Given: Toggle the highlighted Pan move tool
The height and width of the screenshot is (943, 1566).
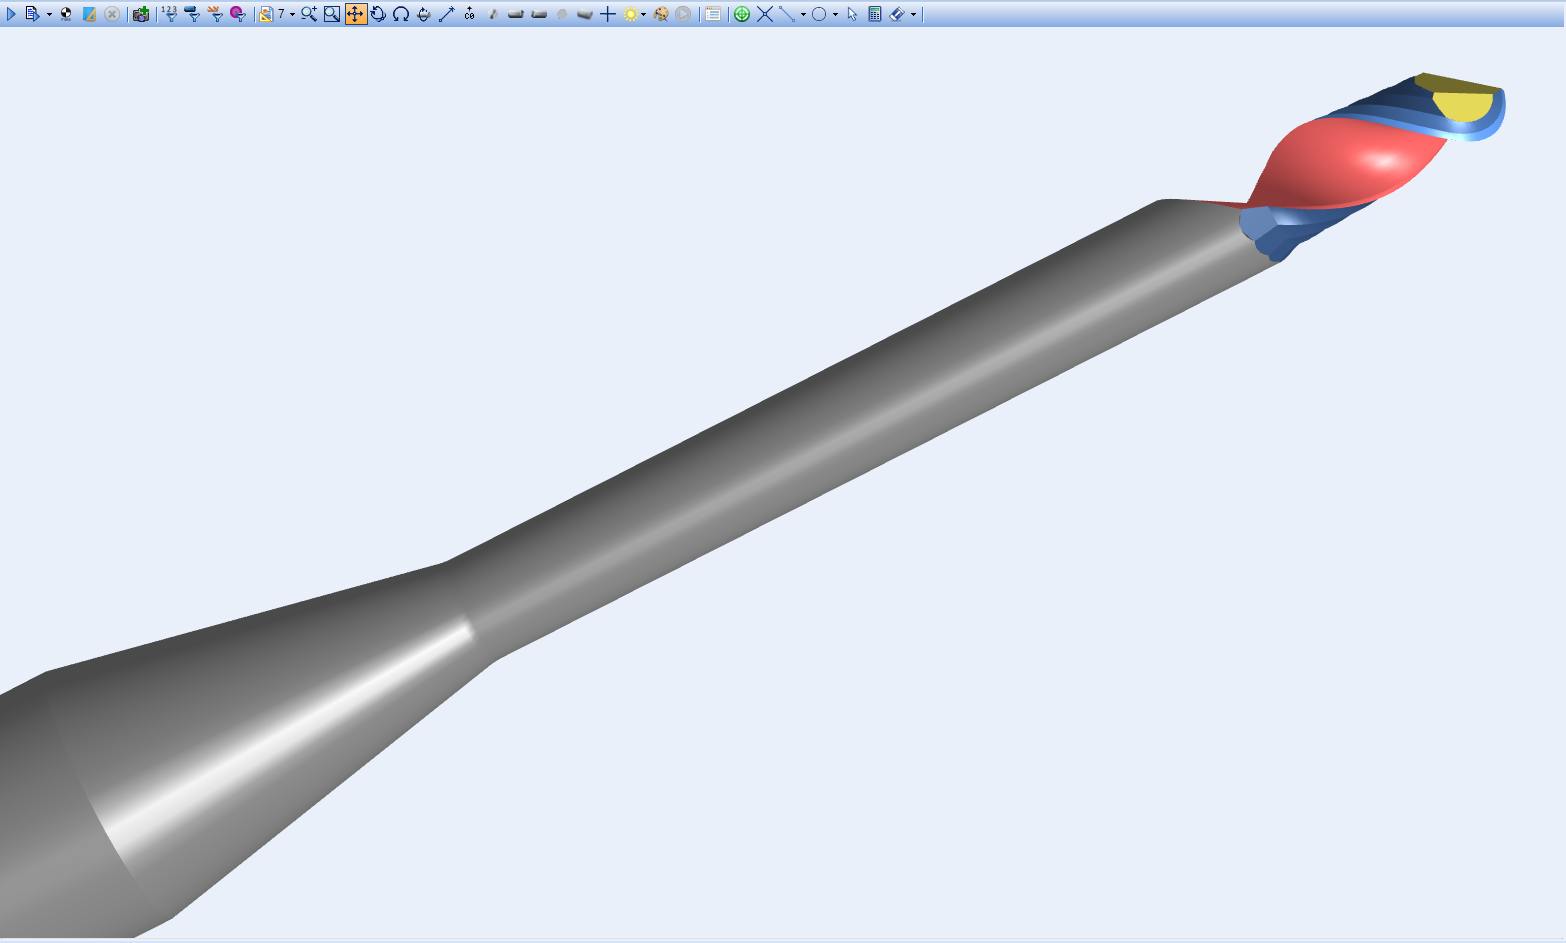Looking at the screenshot, I should pos(355,14).
